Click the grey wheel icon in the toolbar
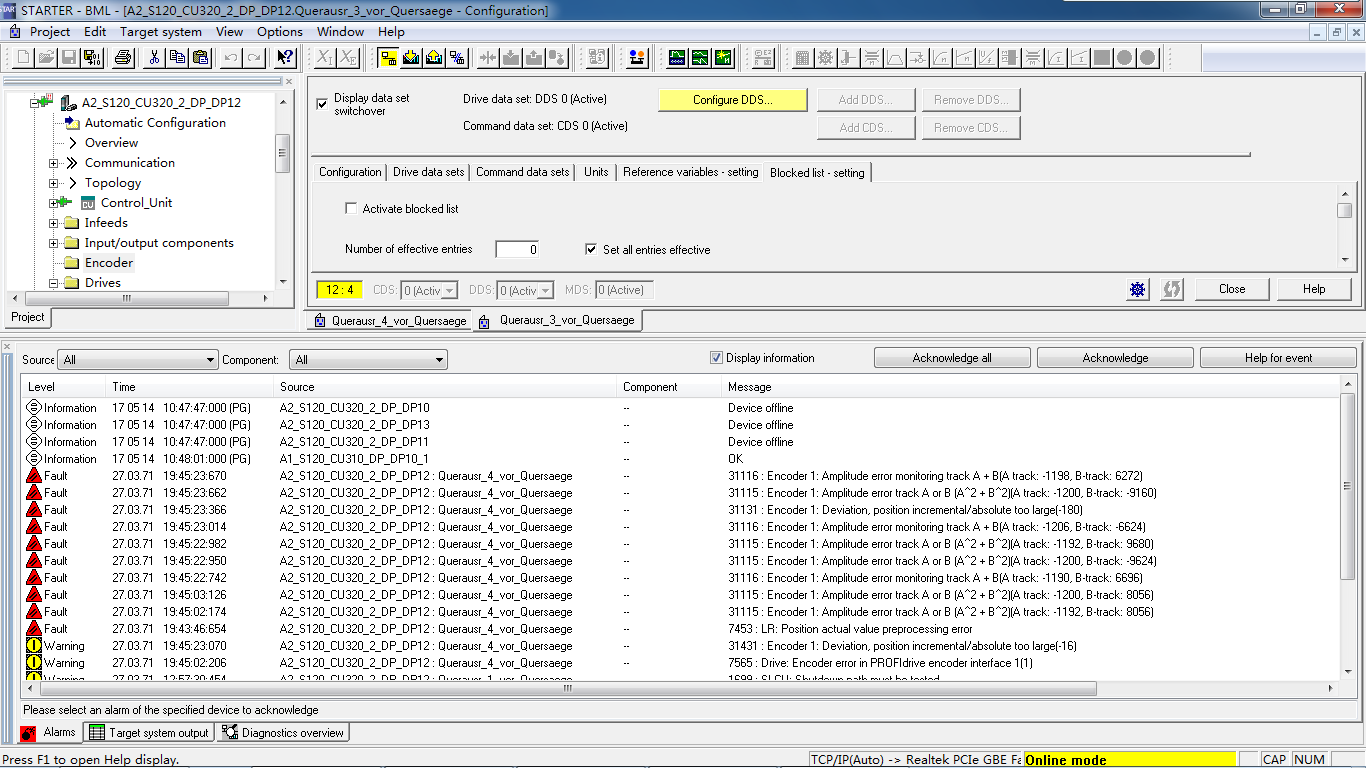Viewport: 1366px width, 768px height. [x=825, y=57]
